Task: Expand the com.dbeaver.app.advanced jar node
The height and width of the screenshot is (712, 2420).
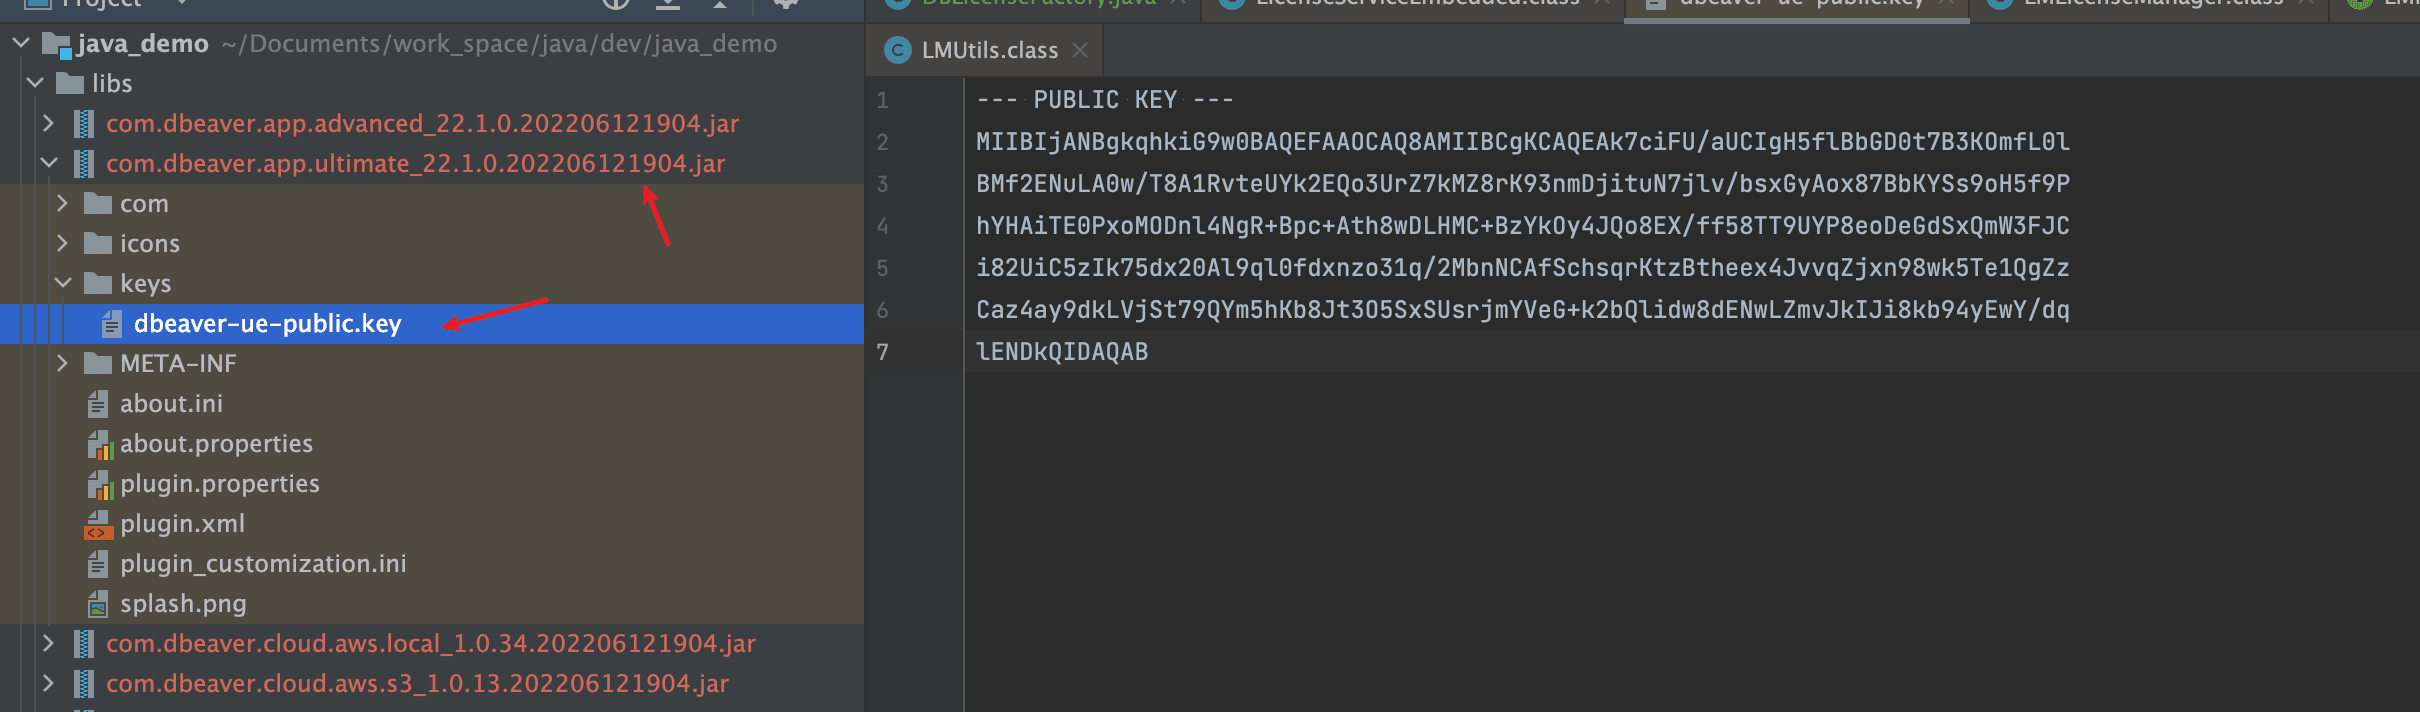Action: pyautogui.click(x=48, y=123)
